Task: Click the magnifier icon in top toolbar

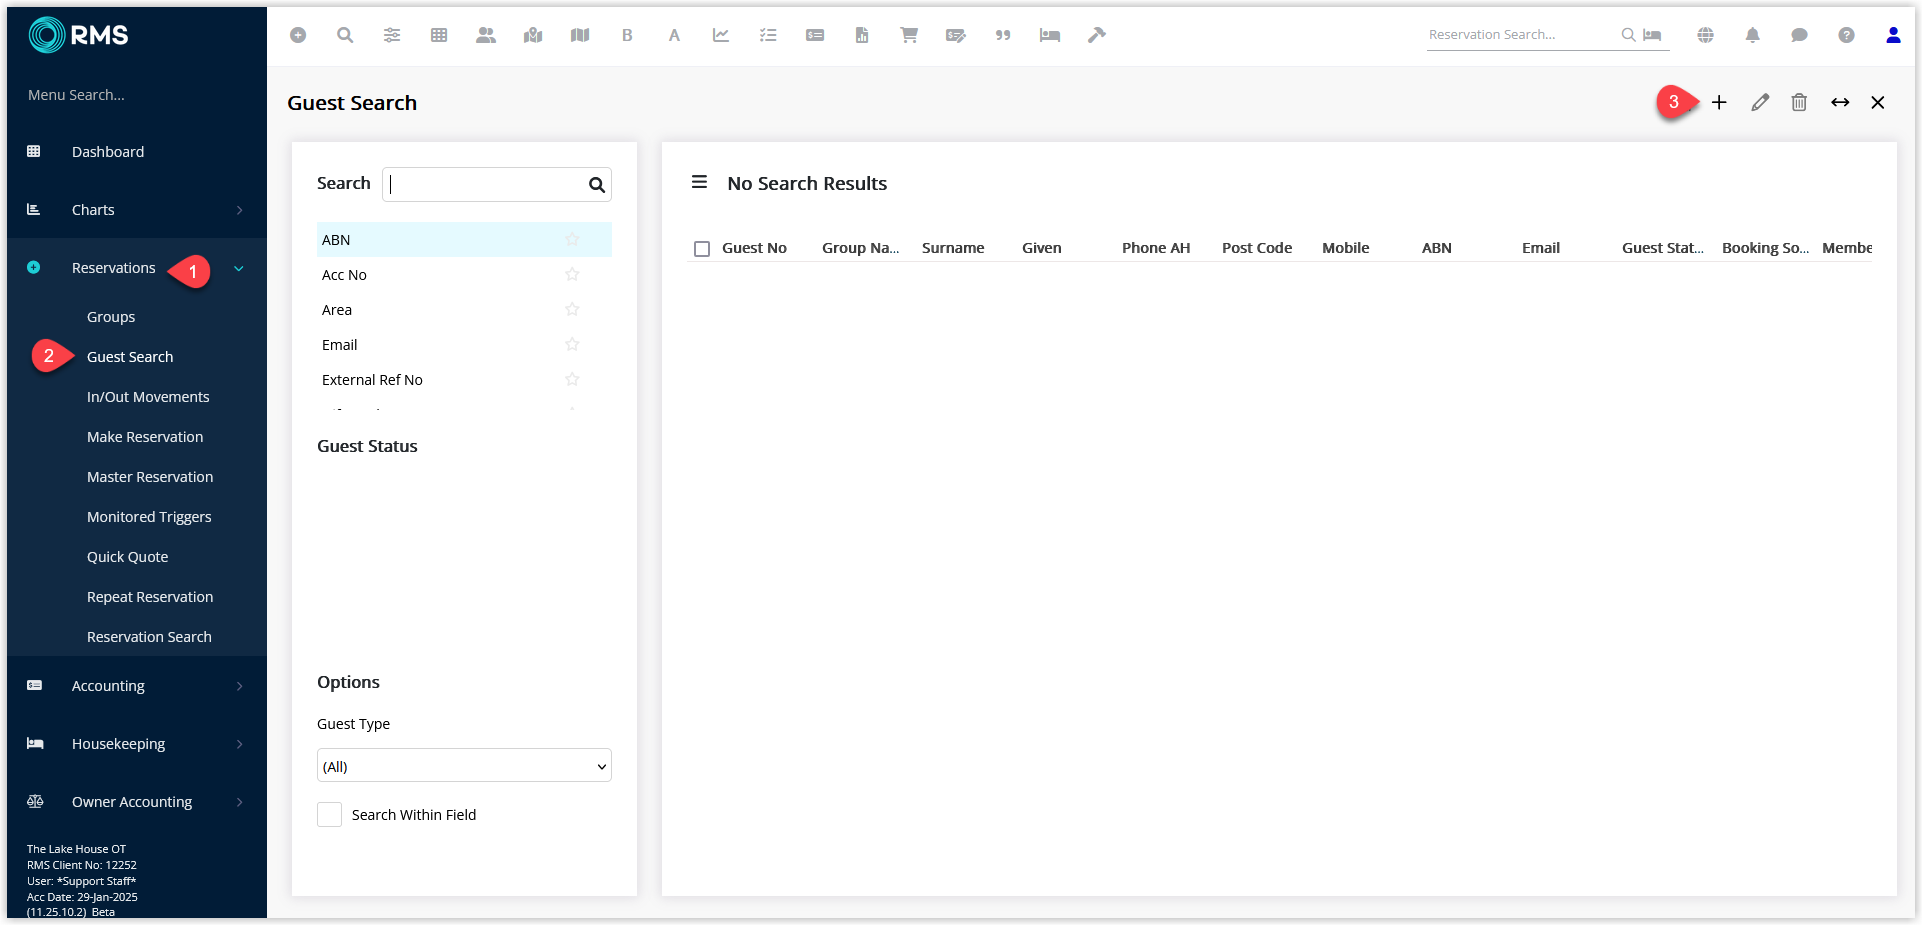Action: [x=345, y=35]
